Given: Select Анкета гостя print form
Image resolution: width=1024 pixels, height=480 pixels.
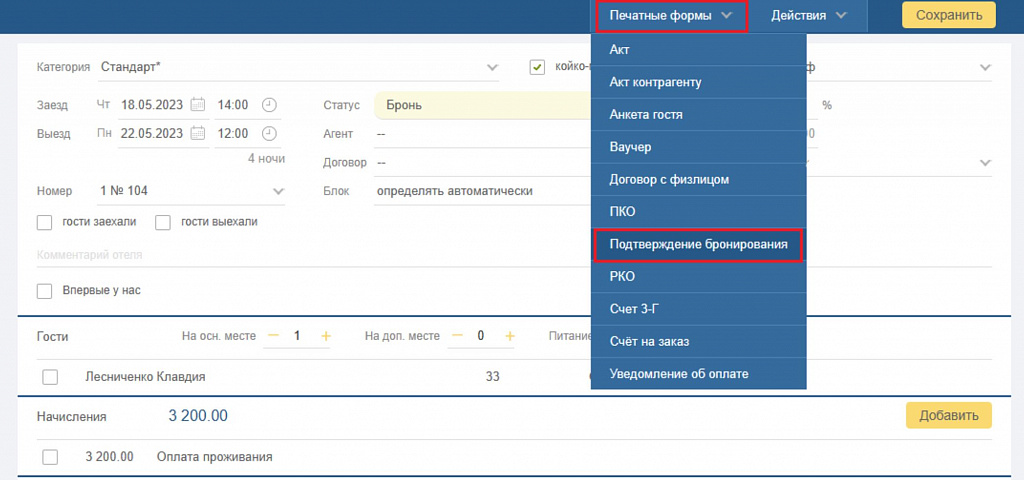Looking at the screenshot, I should tap(699, 115).
